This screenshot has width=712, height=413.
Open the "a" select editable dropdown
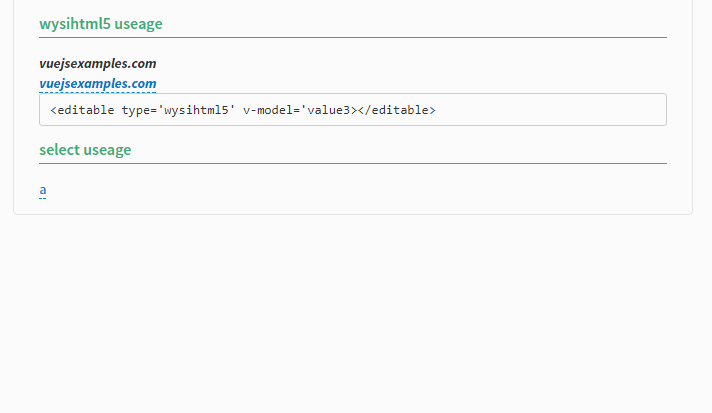coord(43,190)
